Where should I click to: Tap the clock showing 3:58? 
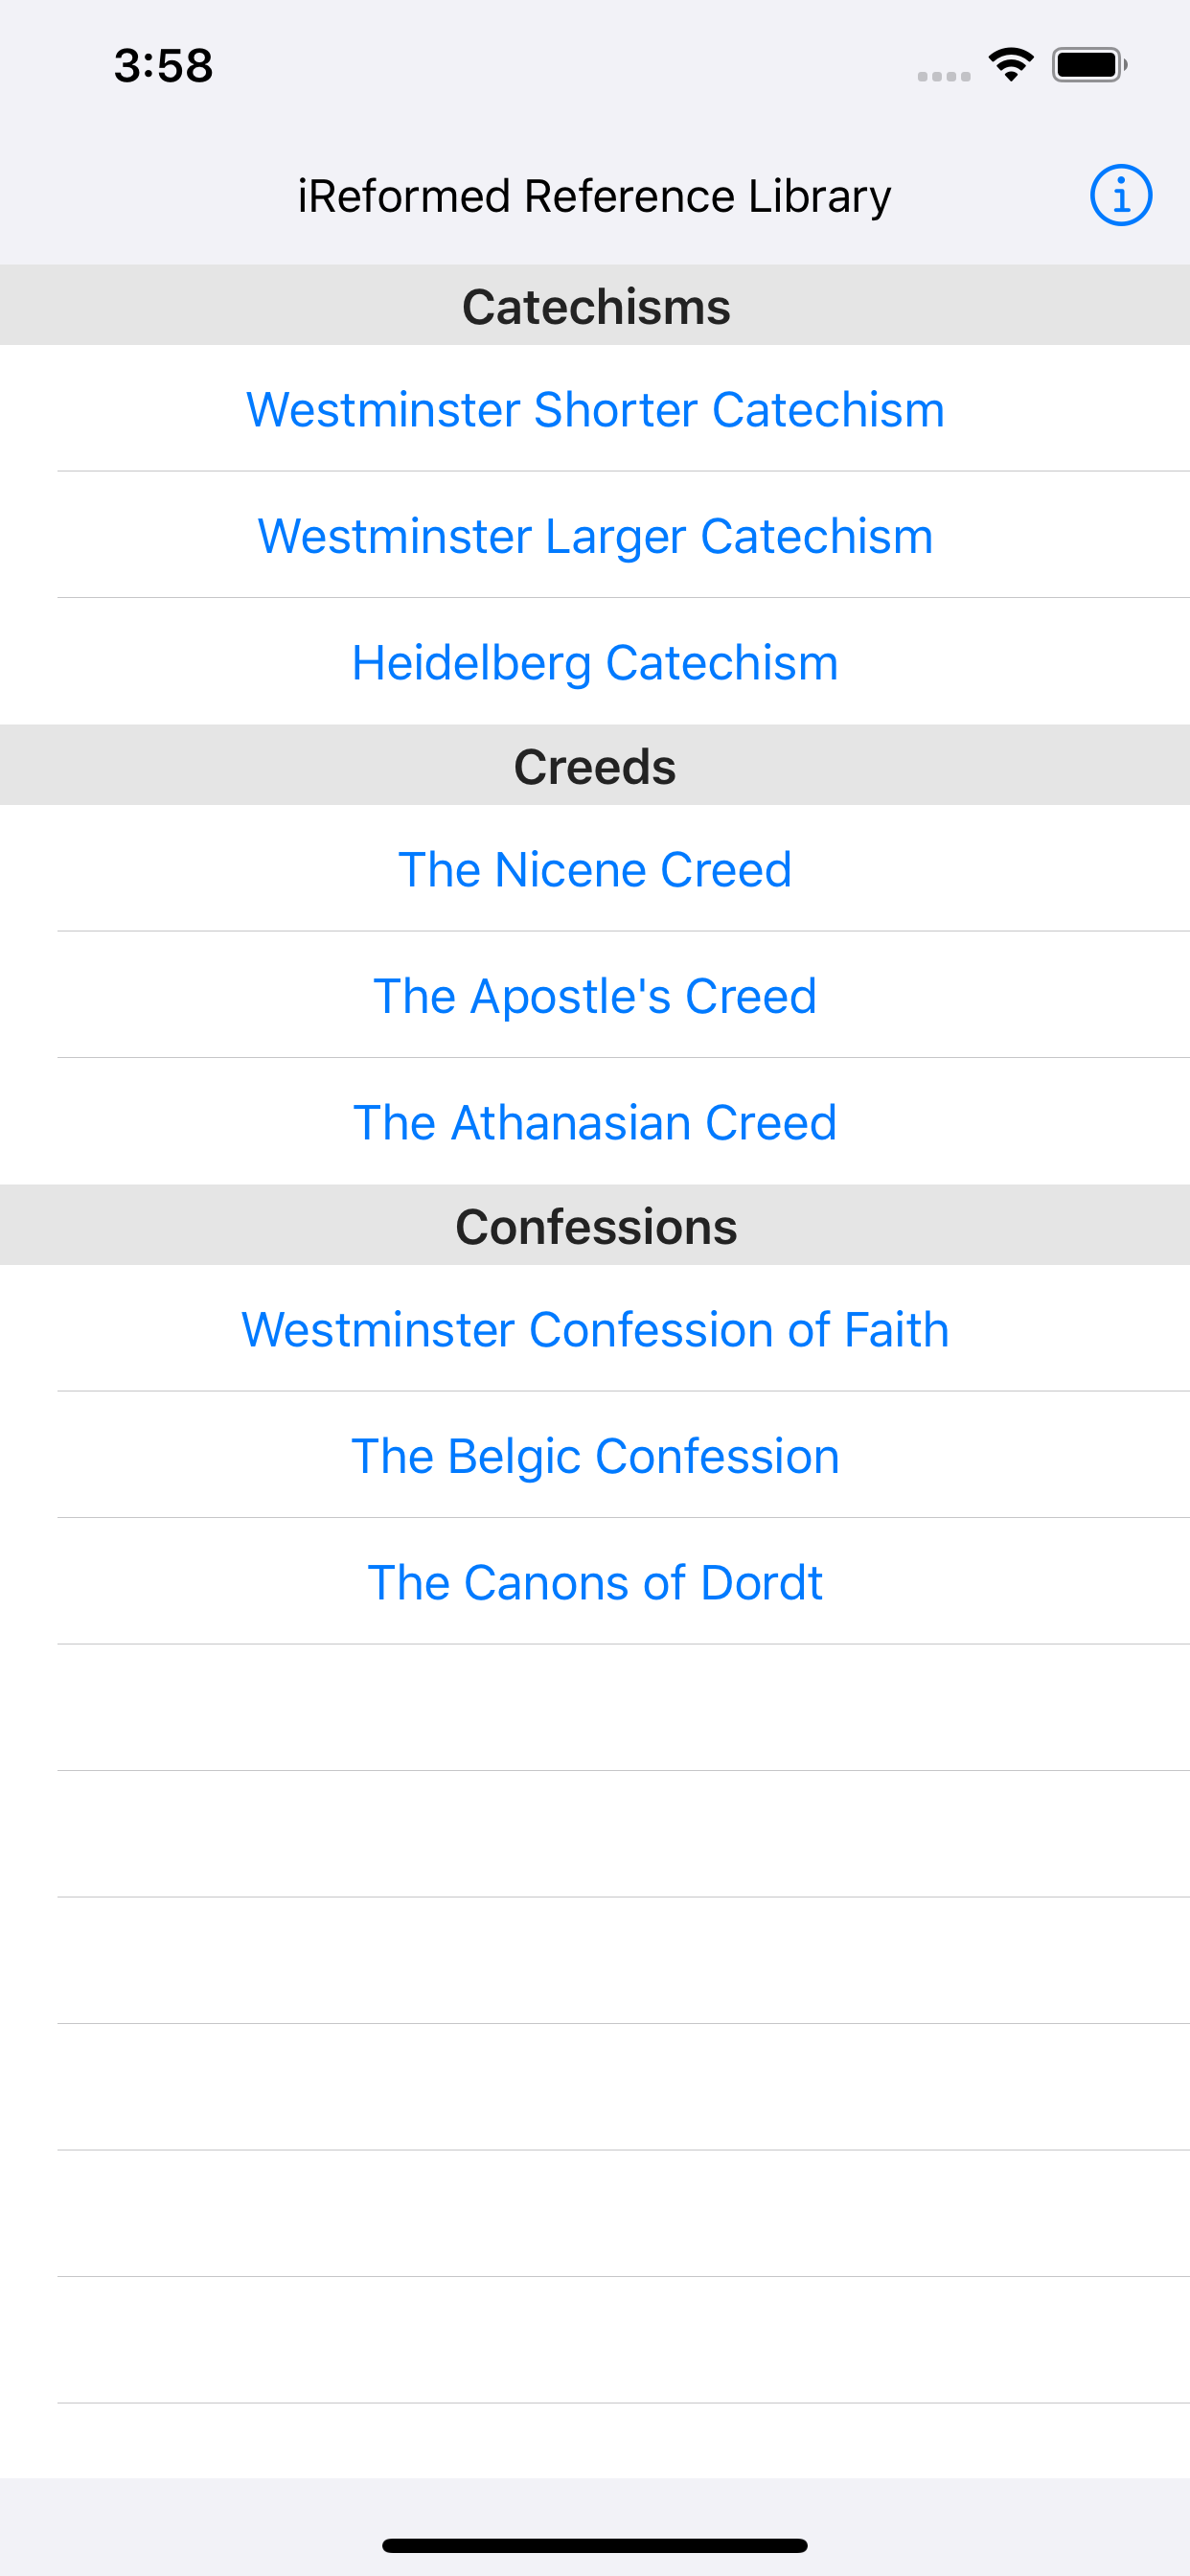coord(163,66)
